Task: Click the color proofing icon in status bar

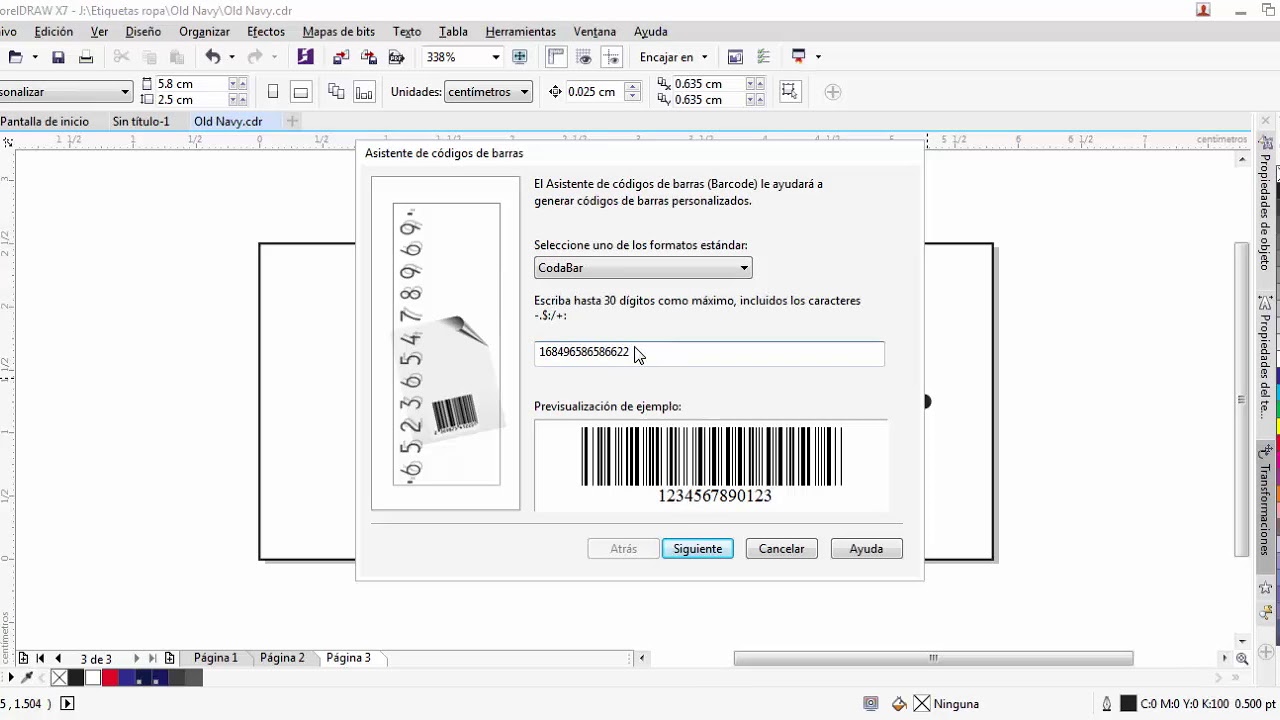Action: pos(871,704)
